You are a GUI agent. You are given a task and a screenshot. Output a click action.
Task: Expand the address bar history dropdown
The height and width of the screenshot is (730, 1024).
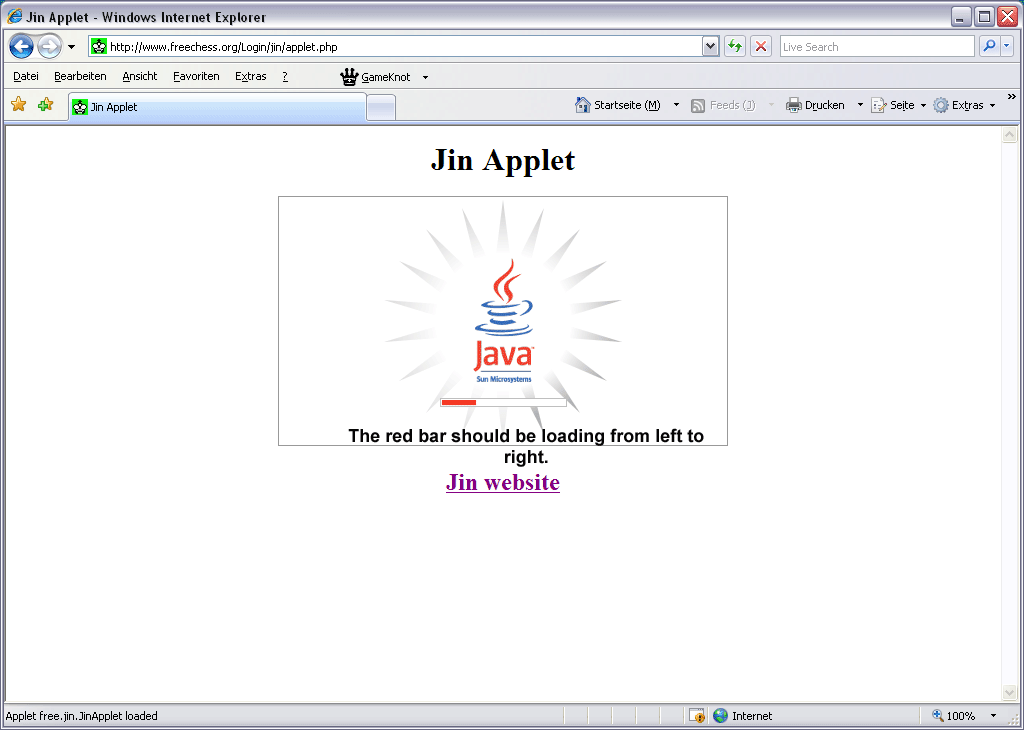(711, 46)
